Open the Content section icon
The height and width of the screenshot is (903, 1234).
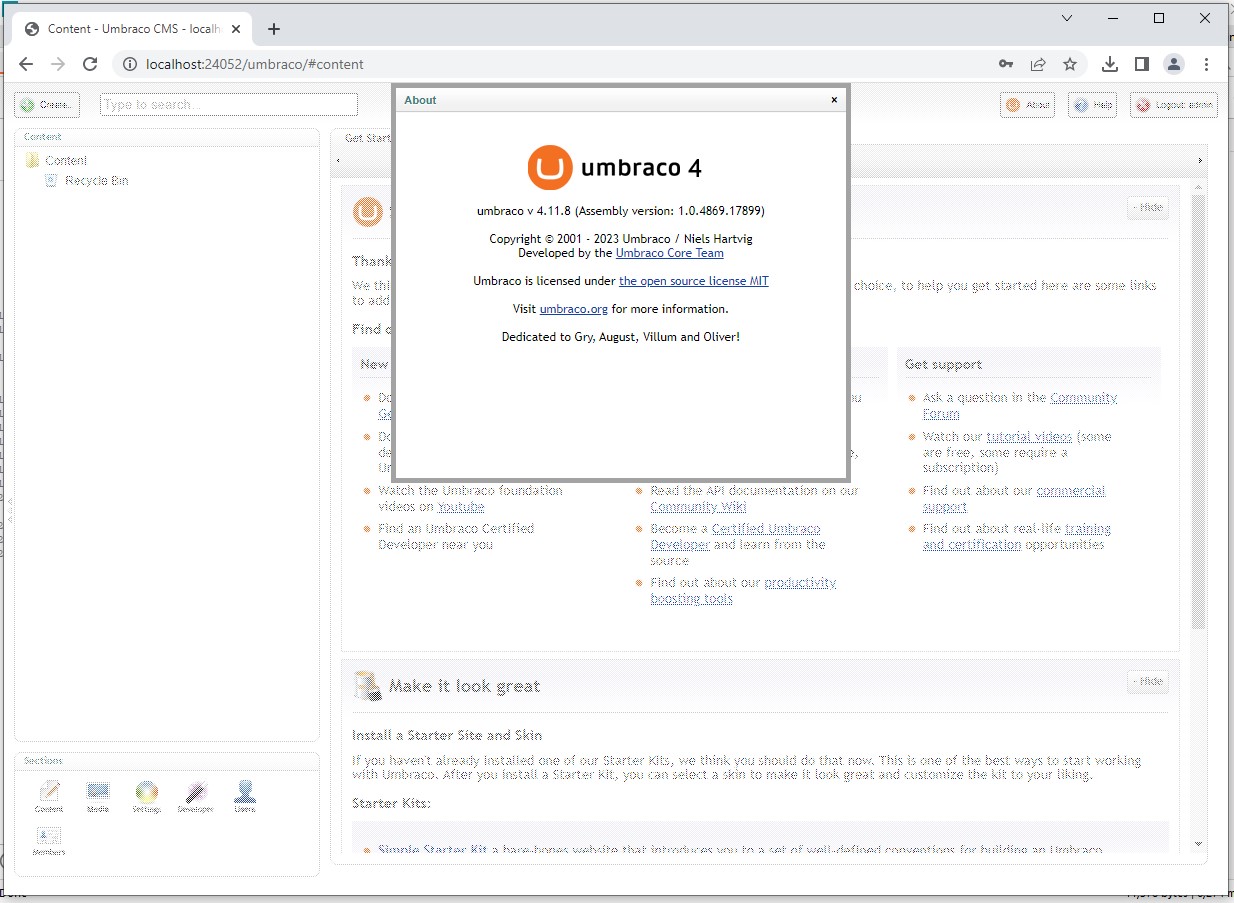tap(49, 796)
